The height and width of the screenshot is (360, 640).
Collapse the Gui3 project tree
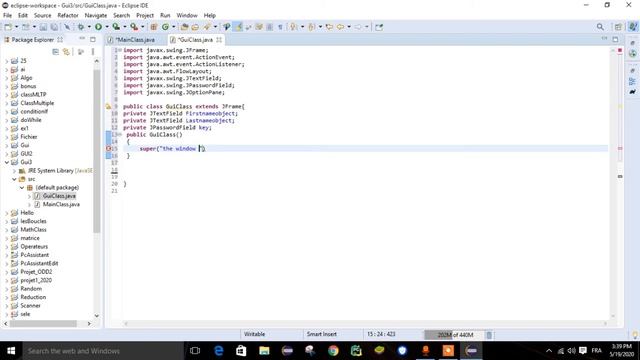pyautogui.click(x=7, y=162)
